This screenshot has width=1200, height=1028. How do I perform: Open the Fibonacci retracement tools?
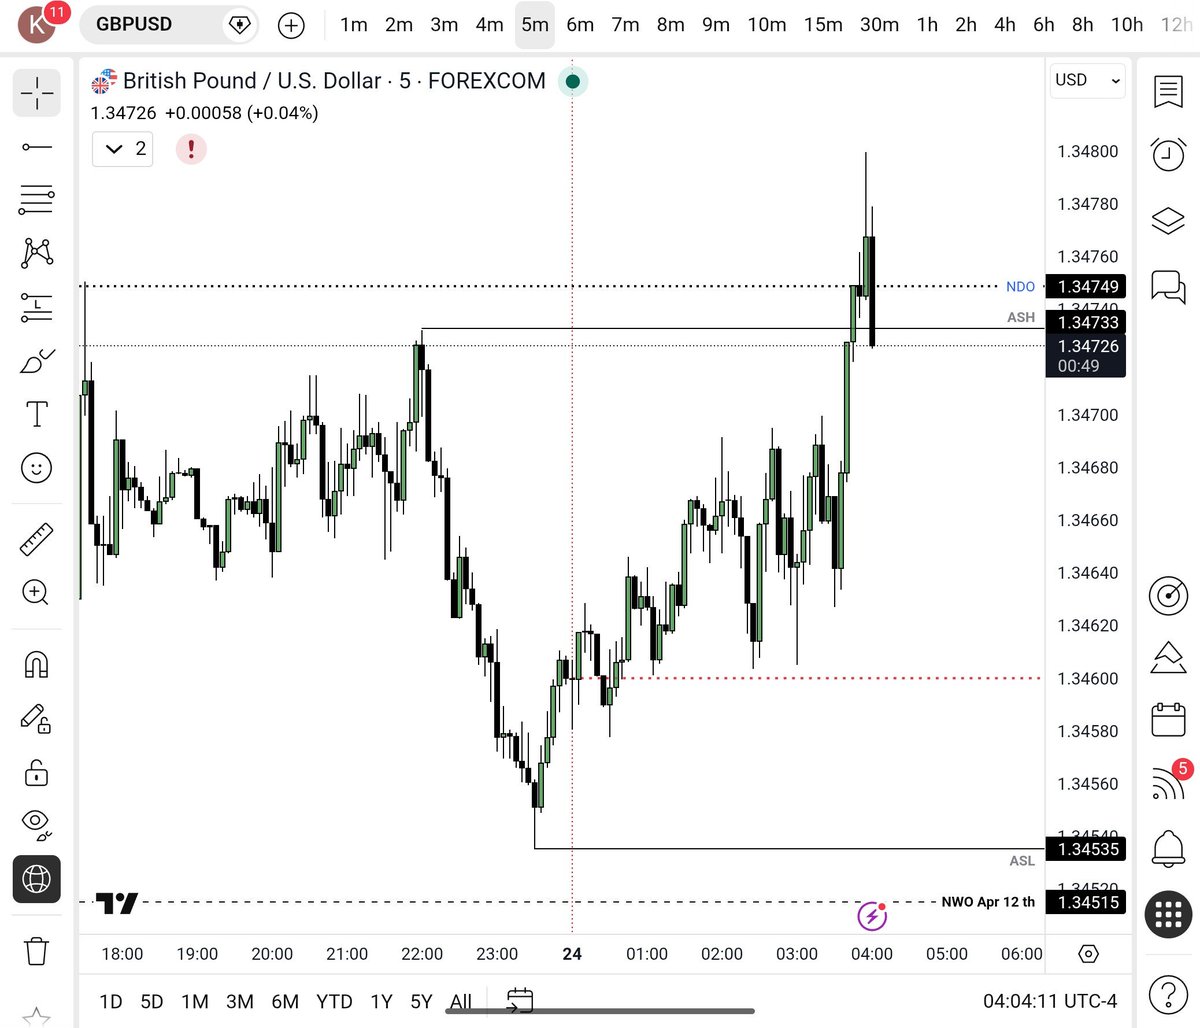37,200
